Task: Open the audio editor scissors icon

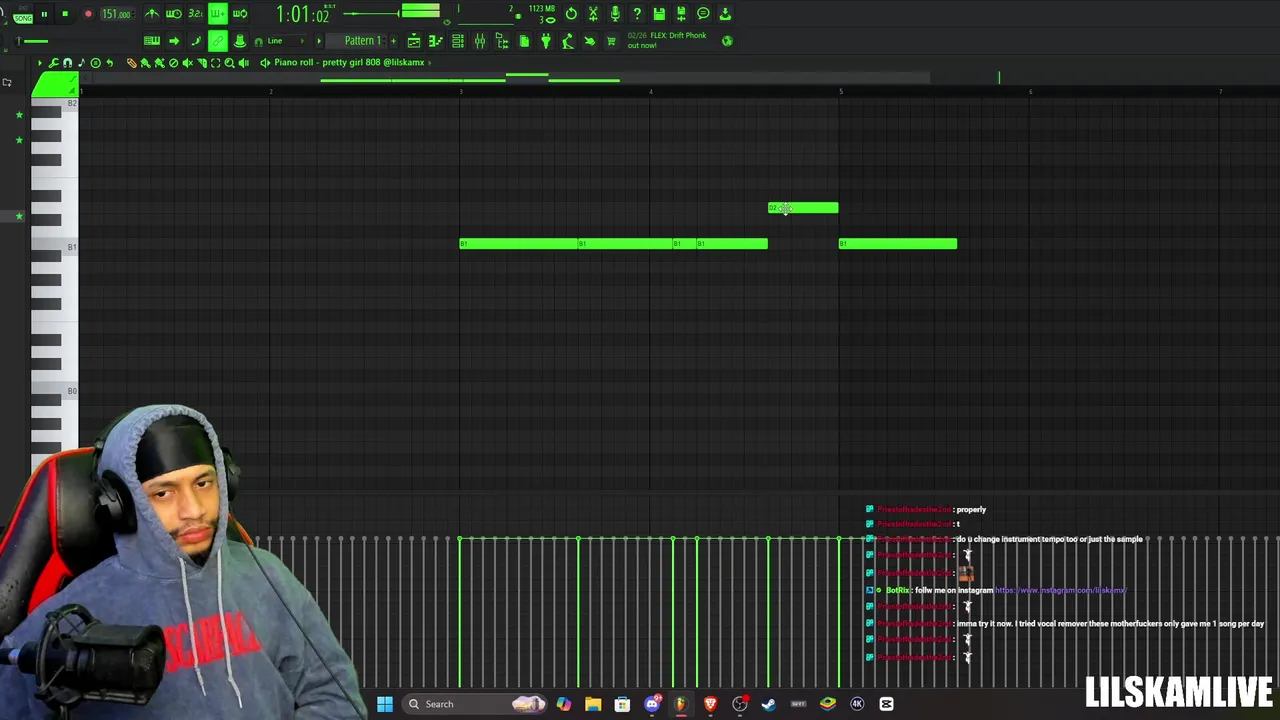Action: [593, 14]
